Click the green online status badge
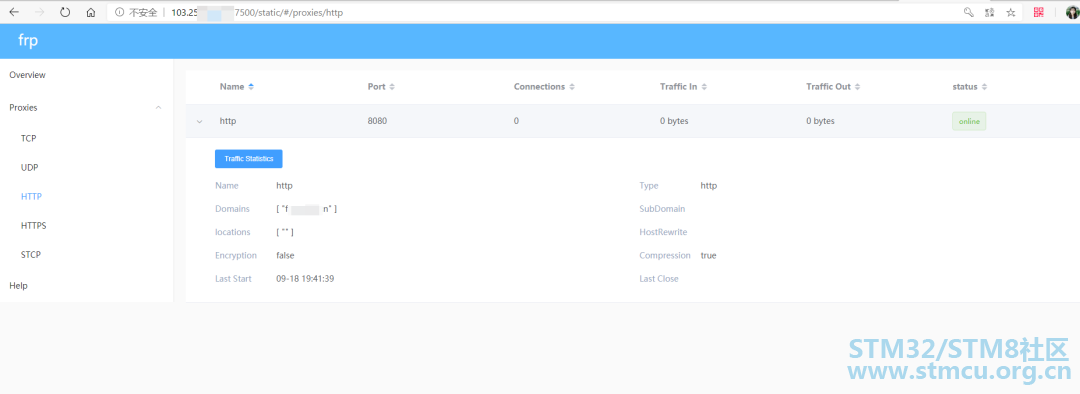 [969, 121]
